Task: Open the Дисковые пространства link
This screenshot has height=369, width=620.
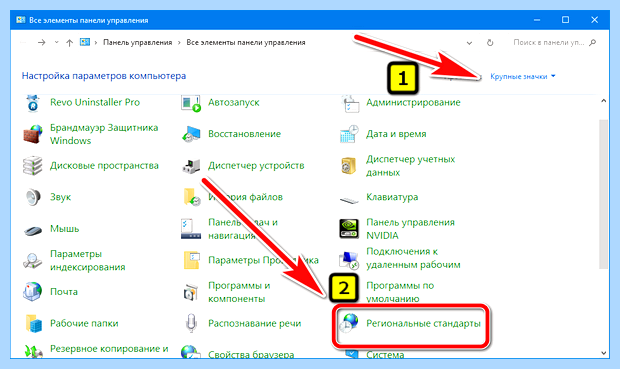Action: click(104, 166)
